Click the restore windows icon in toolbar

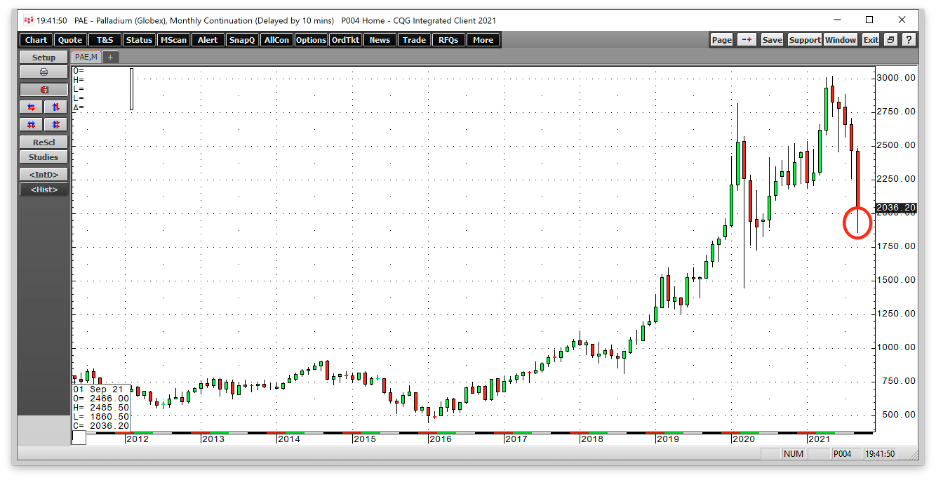[891, 40]
